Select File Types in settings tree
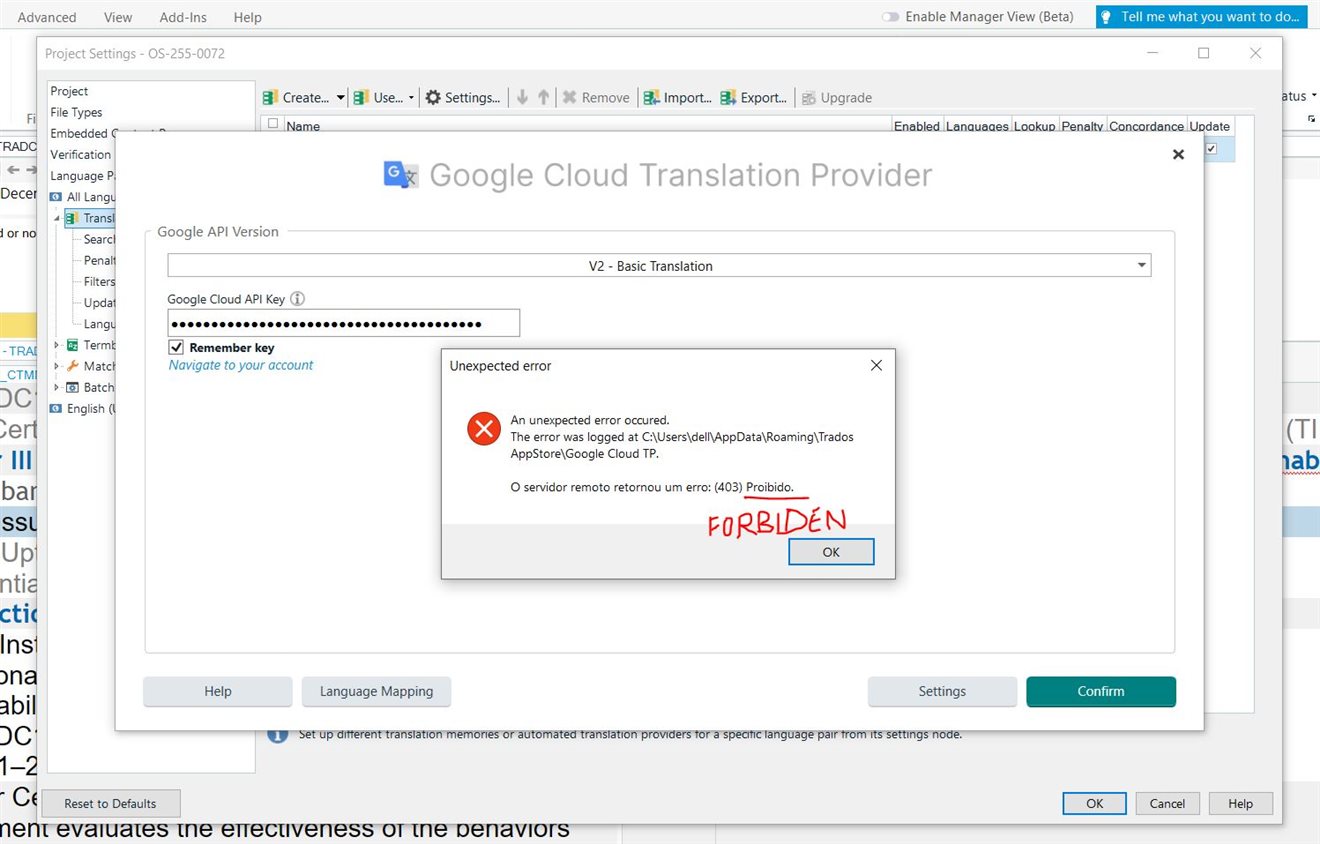1320x844 pixels. [x=76, y=112]
